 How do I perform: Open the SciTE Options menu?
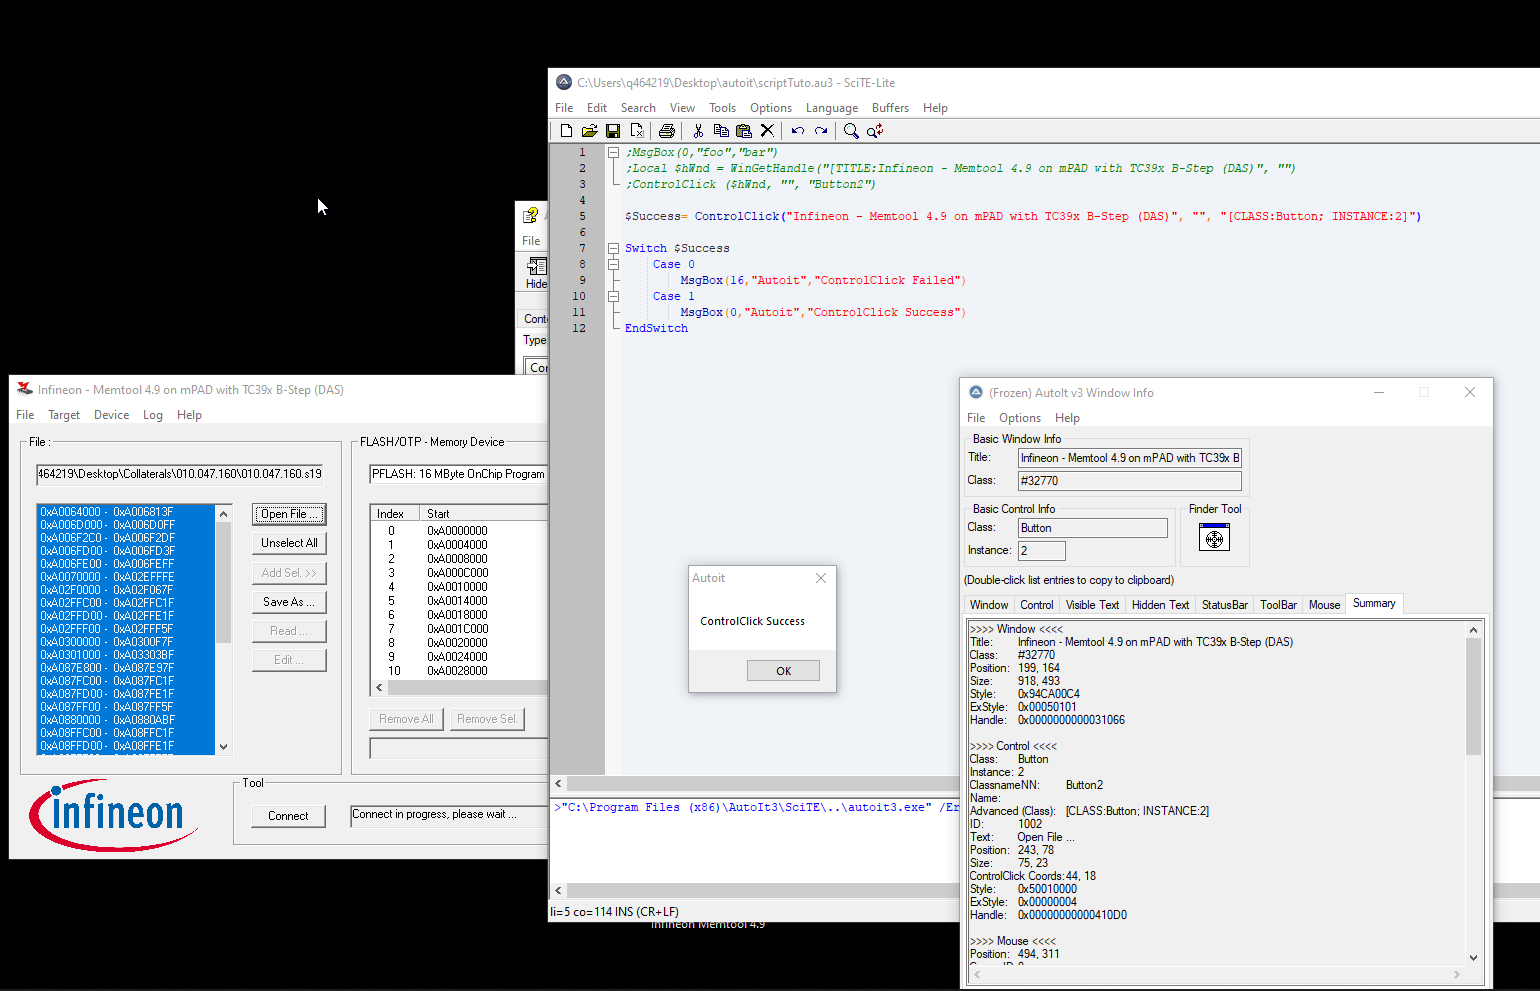(x=771, y=108)
